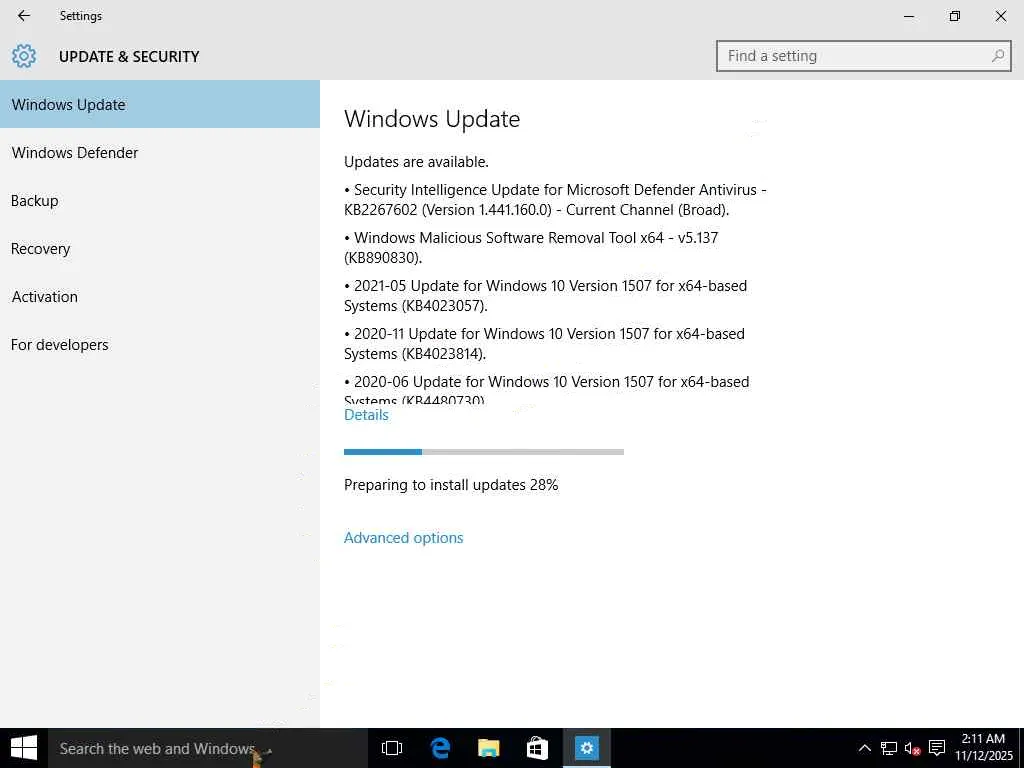Focus the Find a setting search box
Image resolution: width=1024 pixels, height=768 pixels.
tap(863, 56)
